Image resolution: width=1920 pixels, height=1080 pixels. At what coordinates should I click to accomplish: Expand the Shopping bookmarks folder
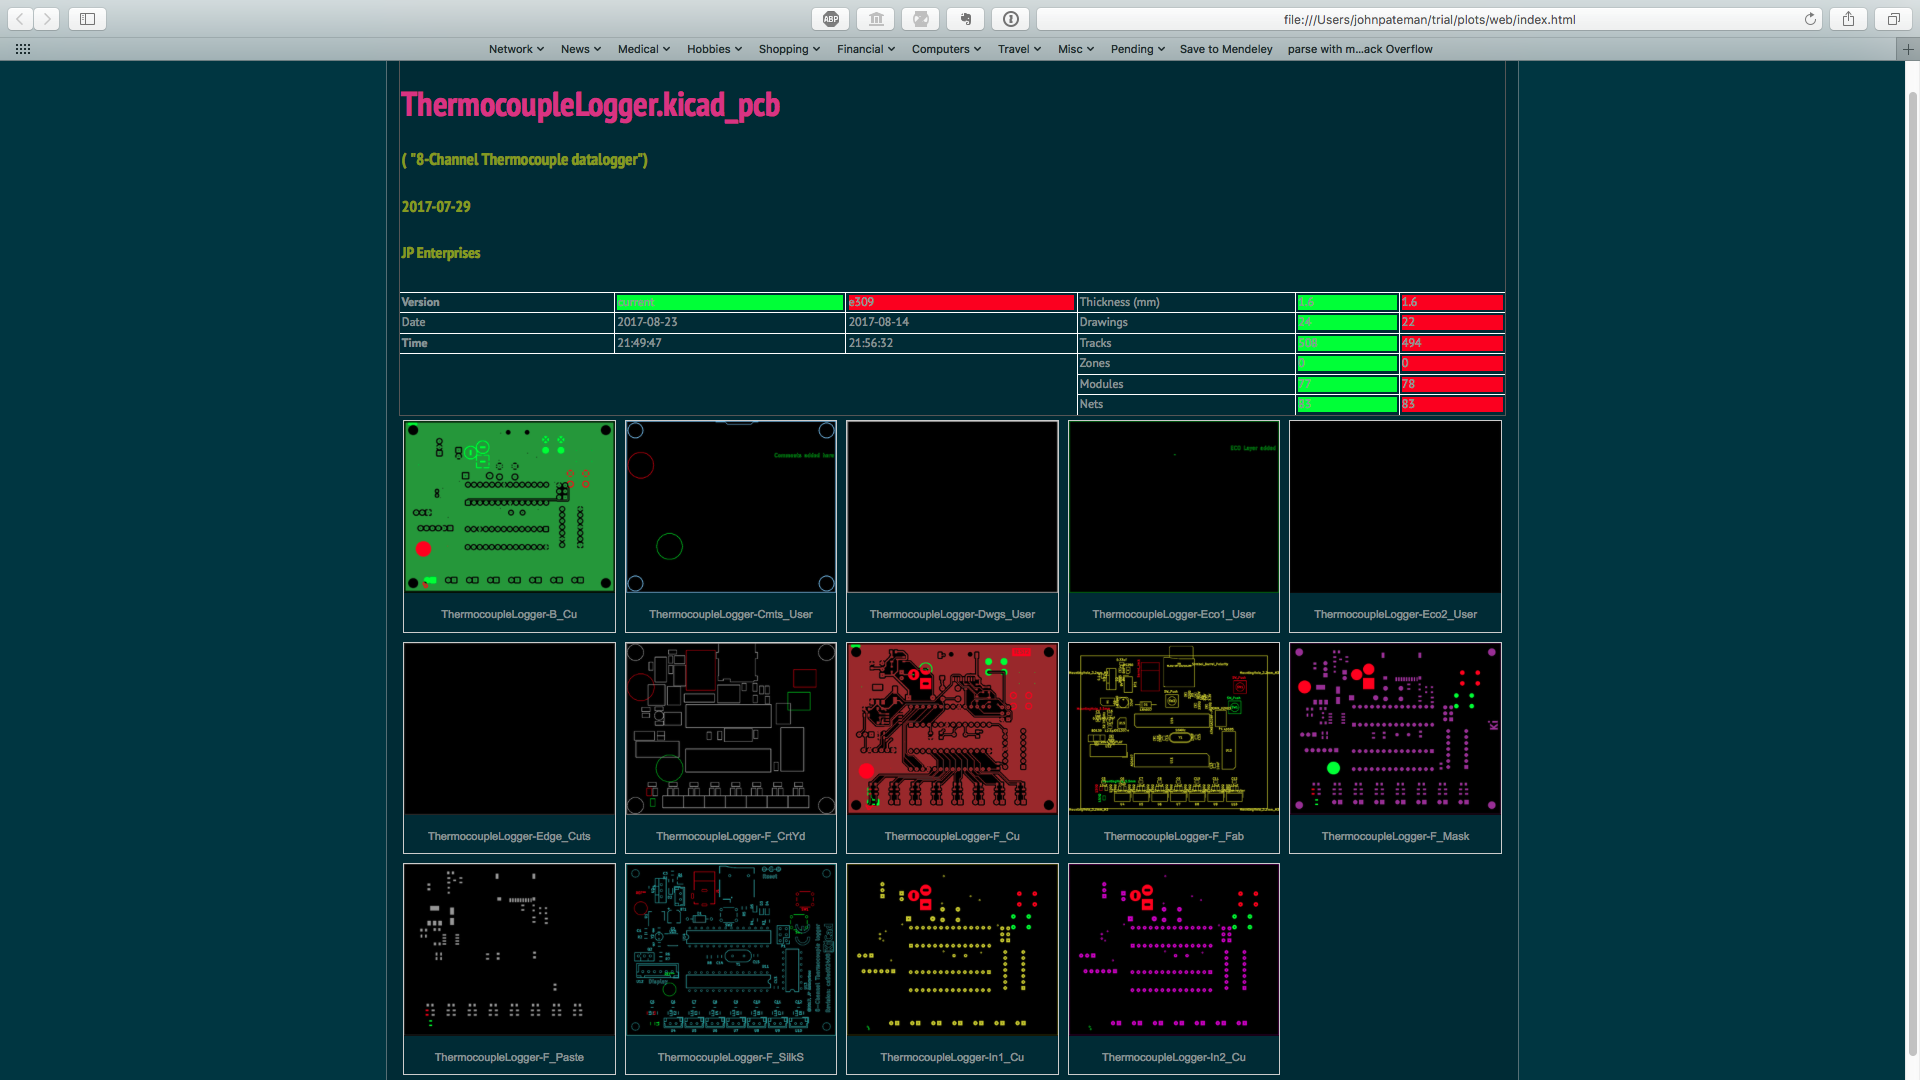click(789, 49)
